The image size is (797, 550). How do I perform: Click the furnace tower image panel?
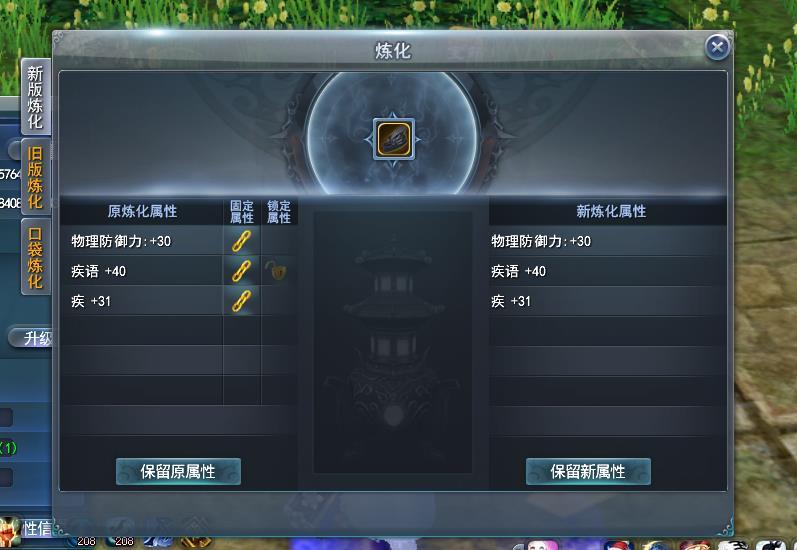(393, 343)
